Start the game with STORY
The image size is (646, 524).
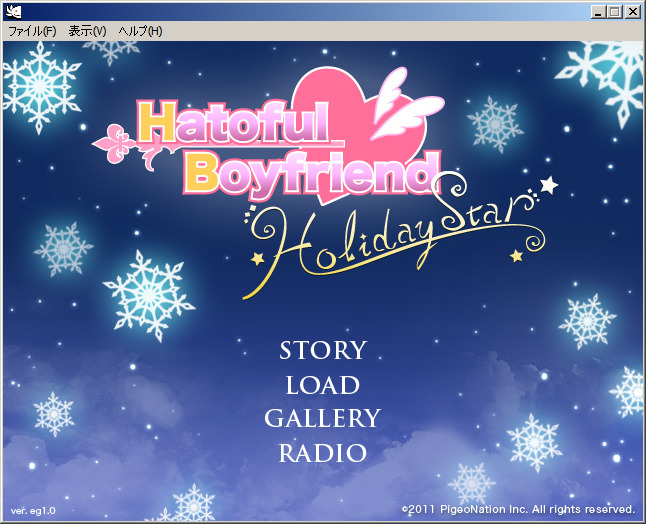322,351
